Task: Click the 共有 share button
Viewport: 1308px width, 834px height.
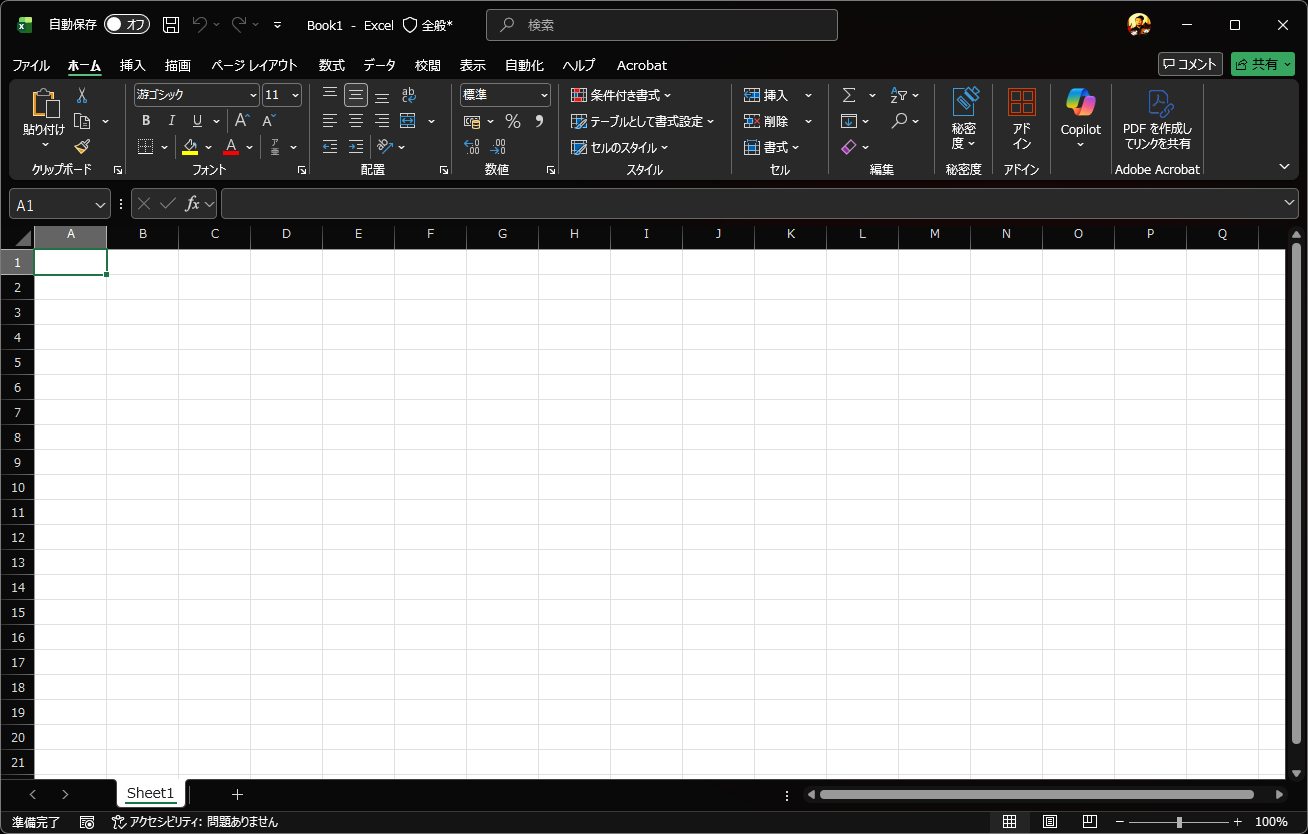Action: pyautogui.click(x=1262, y=64)
